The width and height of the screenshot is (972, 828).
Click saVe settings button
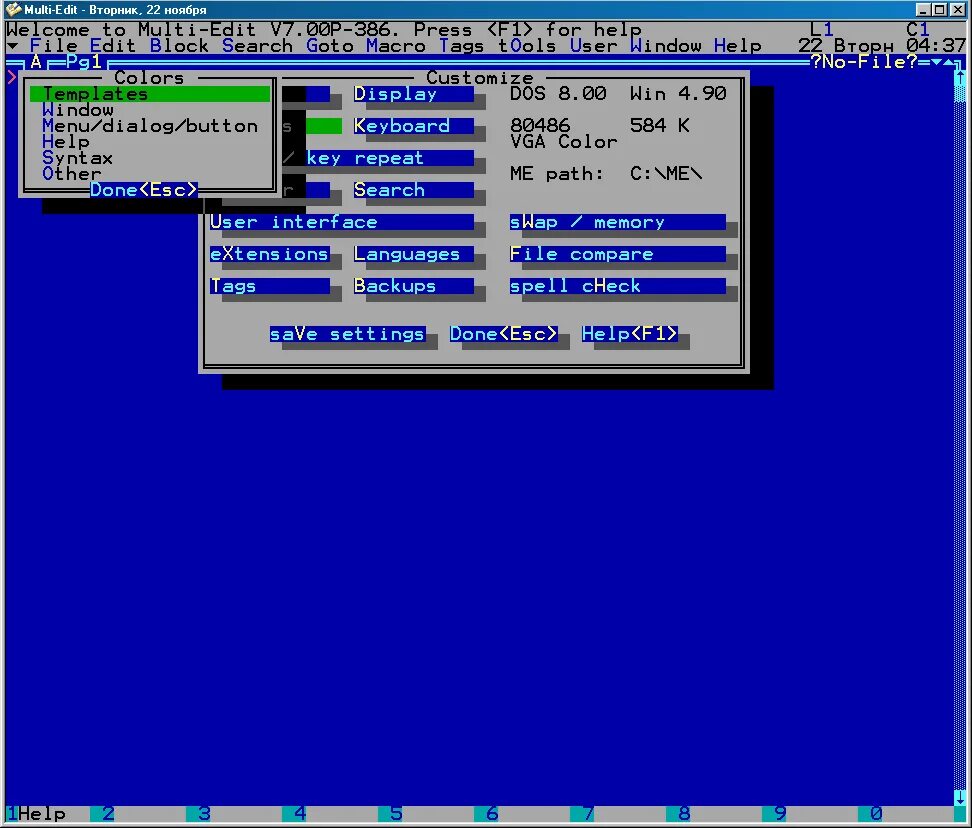[347, 334]
